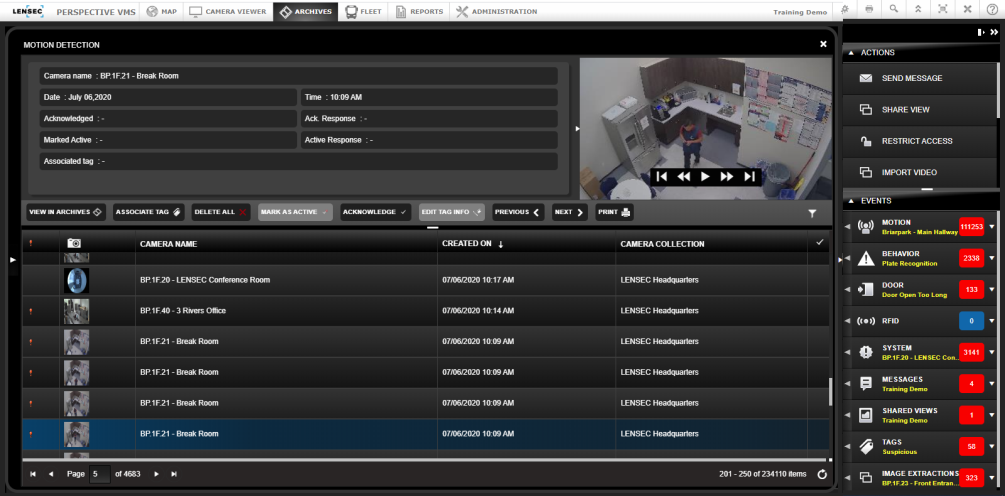Click Share View action

[x=920, y=110]
